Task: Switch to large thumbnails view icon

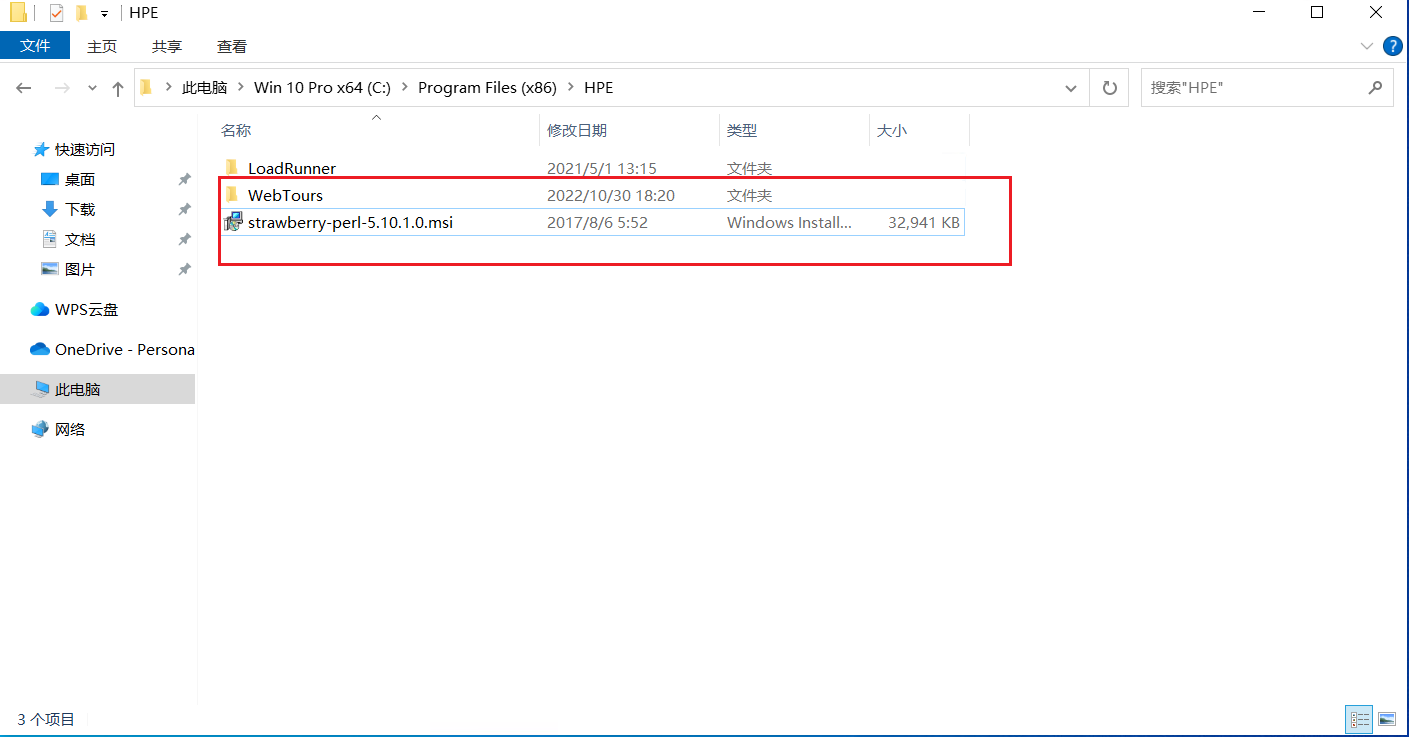Action: point(1386,718)
